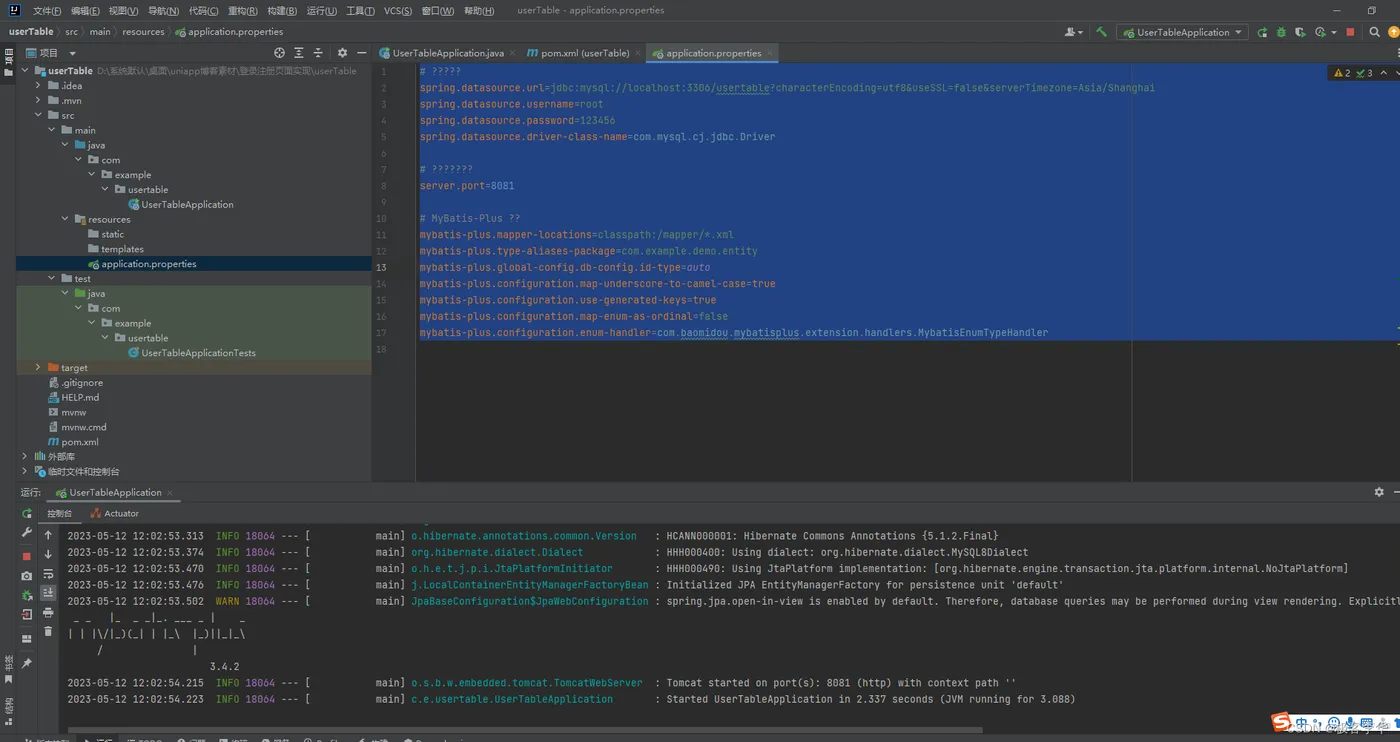This screenshot has height=742, width=1400.
Task: Click the locate-opened-file crosshair icon in project panel
Action: tap(279, 53)
